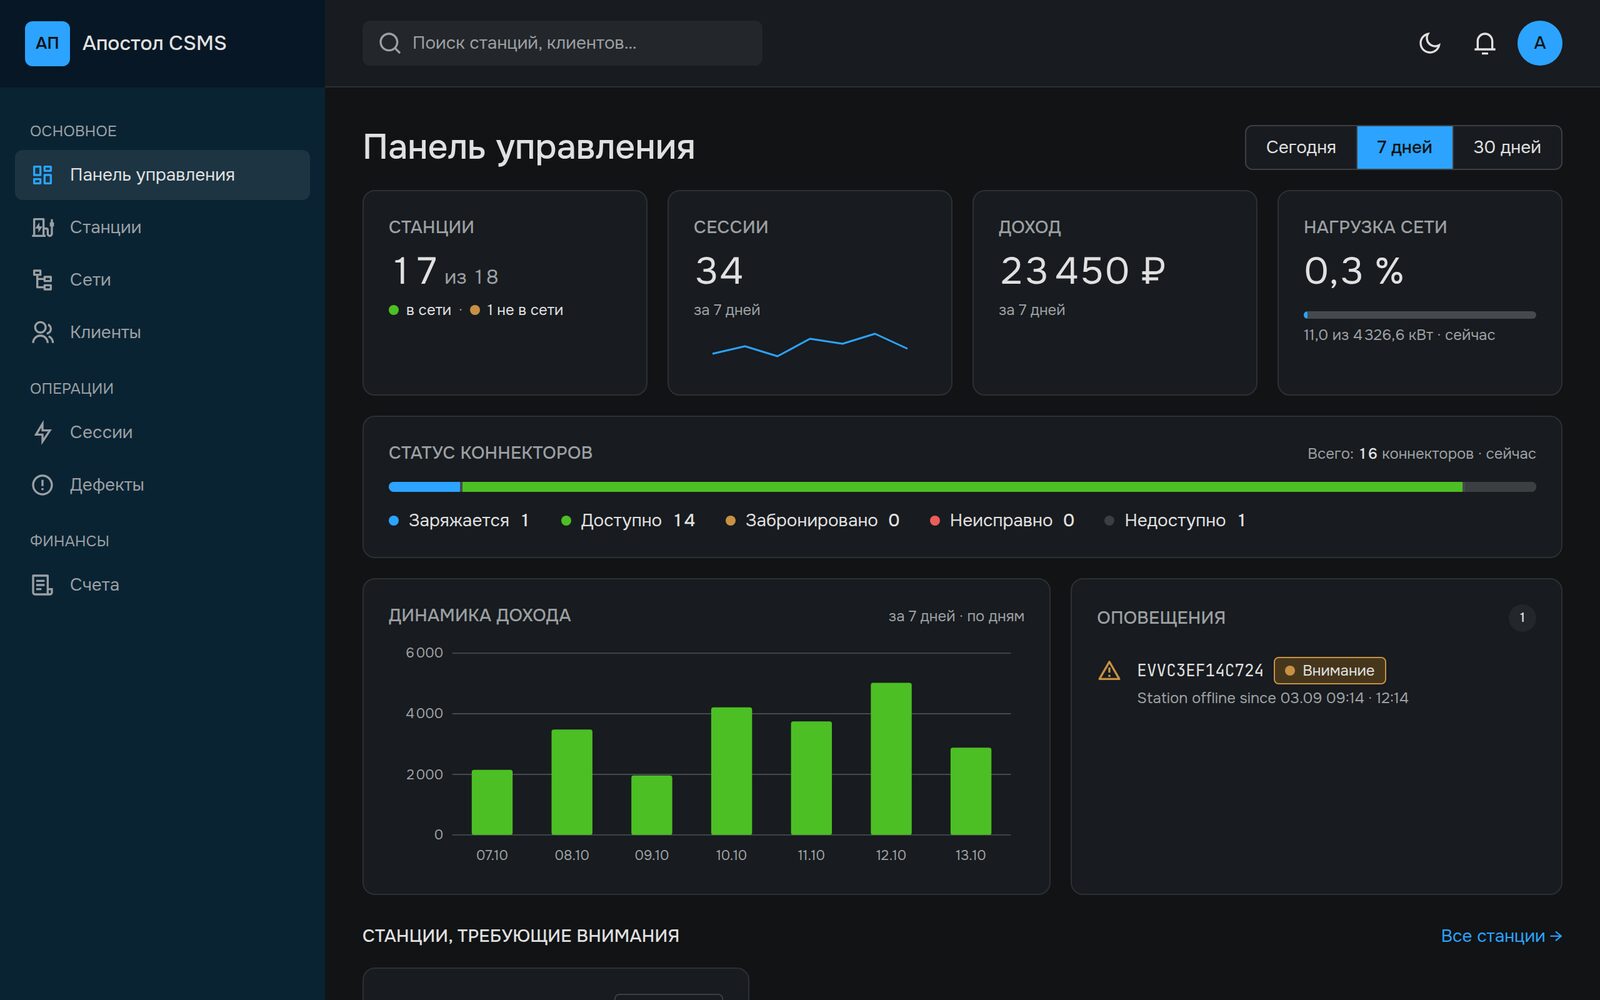
Task: Click the Недоступно 1 legend item
Action: 1175,520
